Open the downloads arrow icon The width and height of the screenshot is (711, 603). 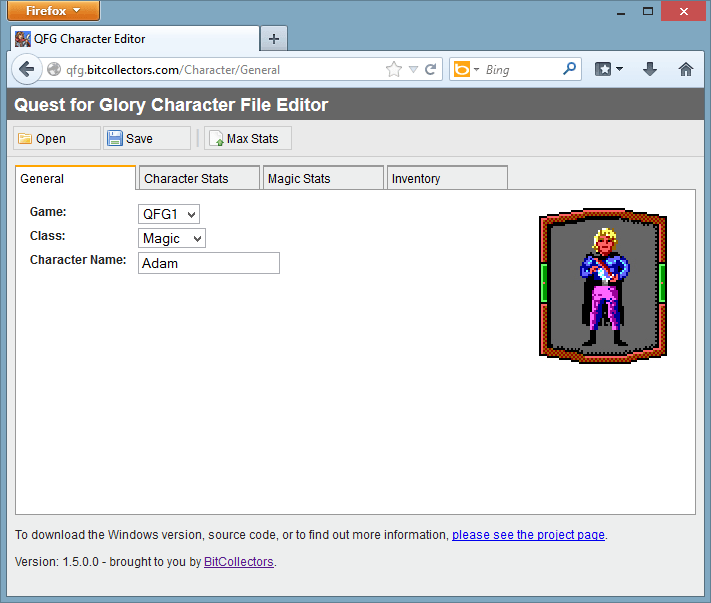click(x=650, y=69)
